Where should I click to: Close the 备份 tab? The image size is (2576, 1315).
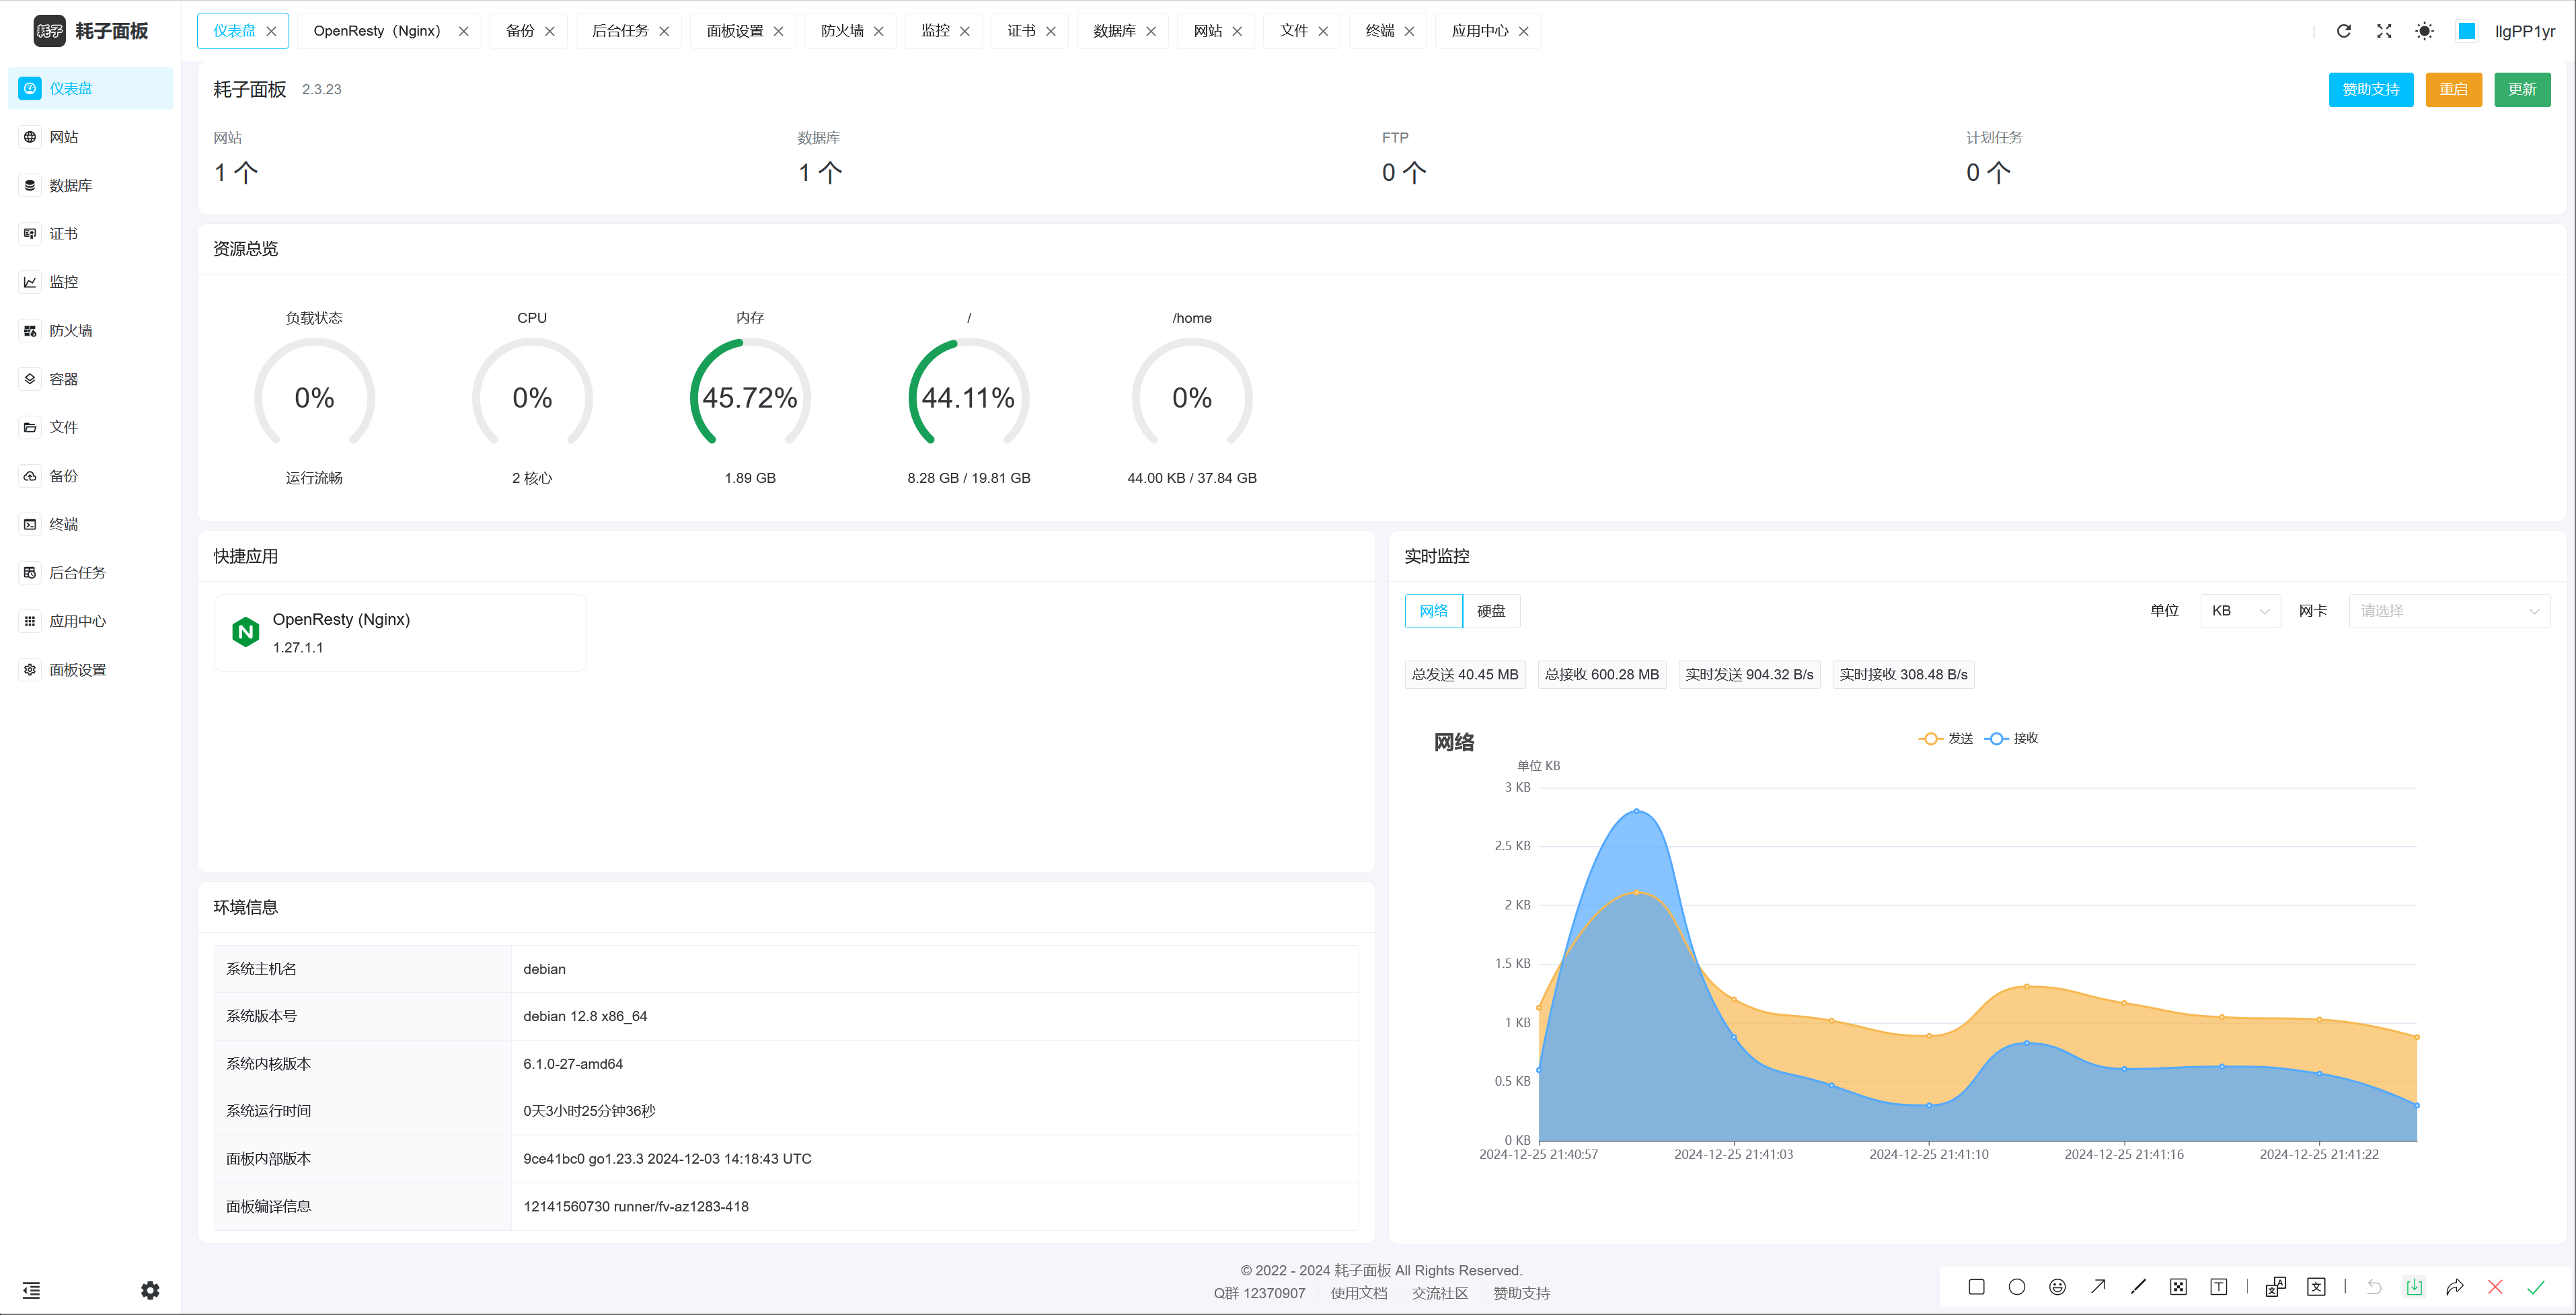pyautogui.click(x=550, y=31)
